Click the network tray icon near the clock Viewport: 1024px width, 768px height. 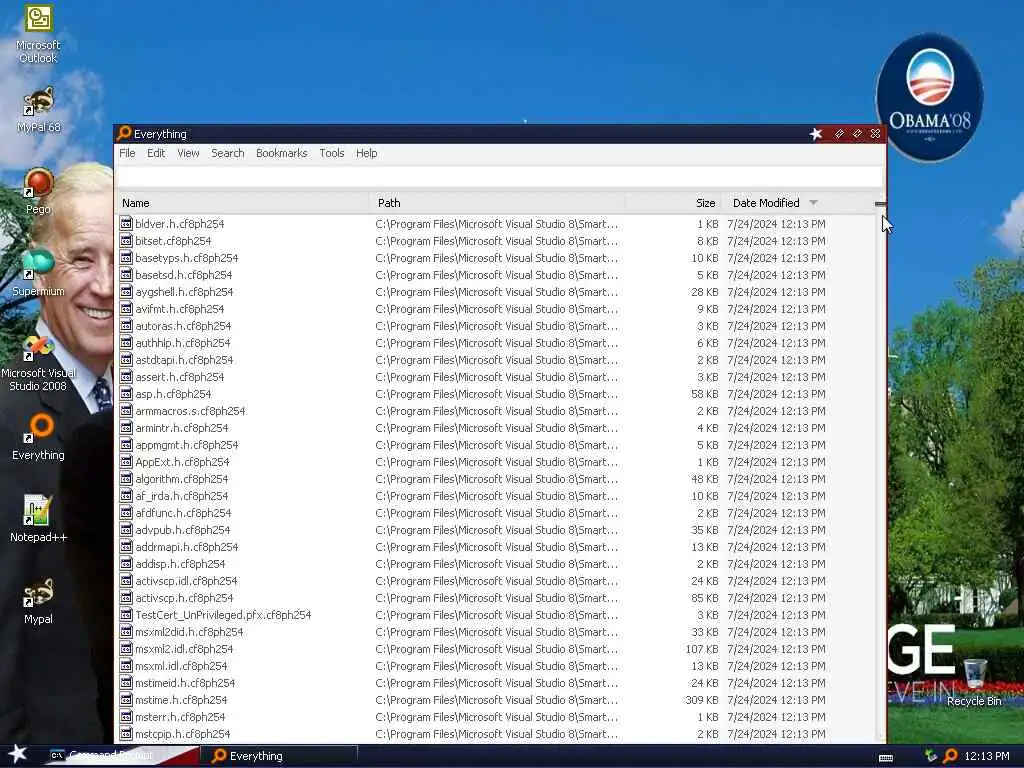pos(931,756)
